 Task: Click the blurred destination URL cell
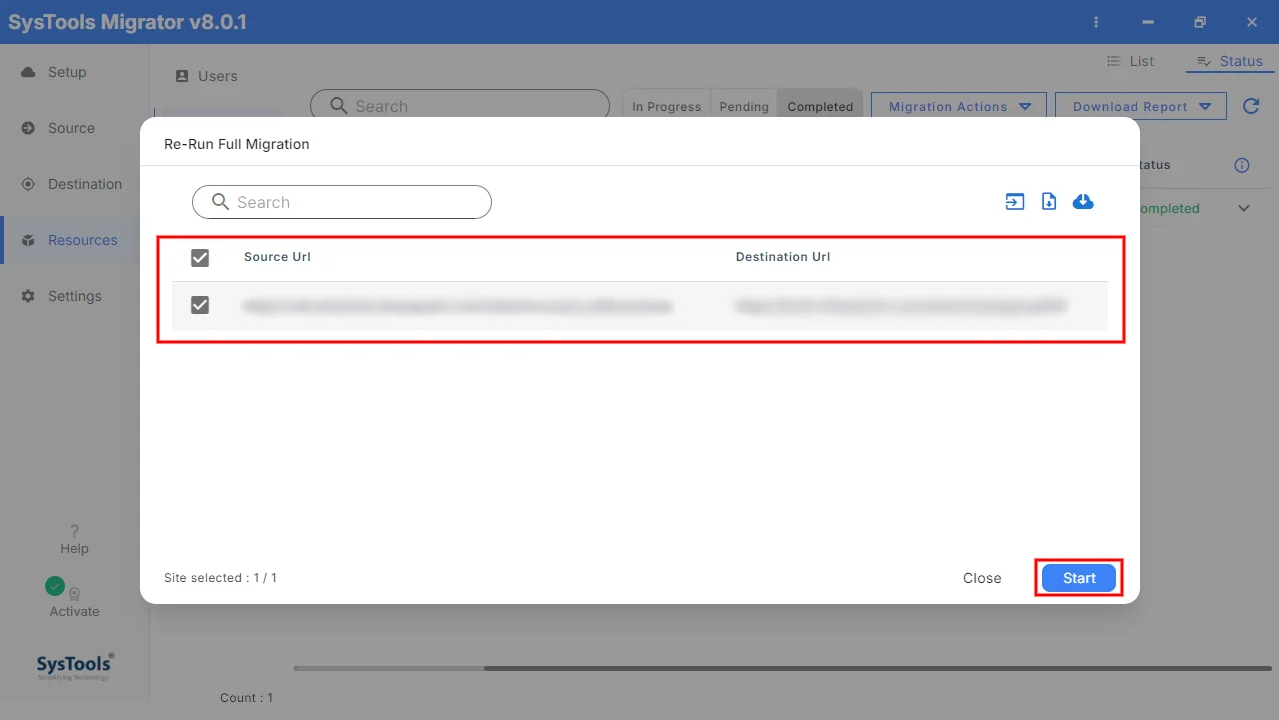[901, 306]
